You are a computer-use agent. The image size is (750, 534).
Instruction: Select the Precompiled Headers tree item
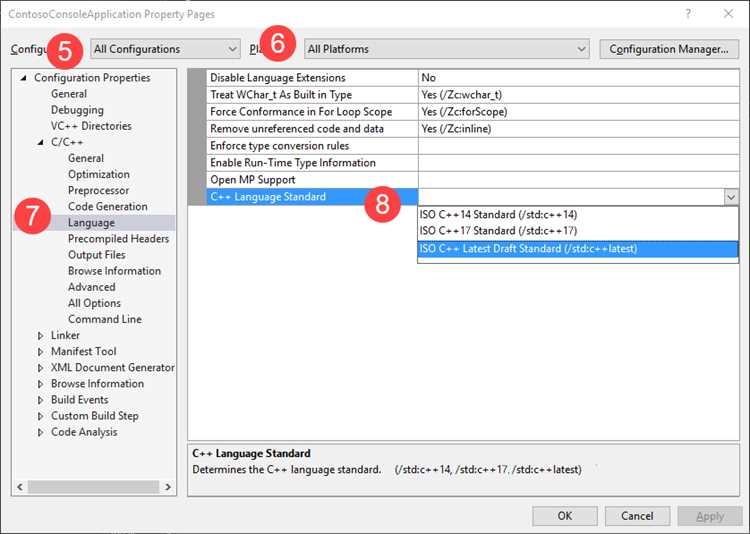coord(118,239)
